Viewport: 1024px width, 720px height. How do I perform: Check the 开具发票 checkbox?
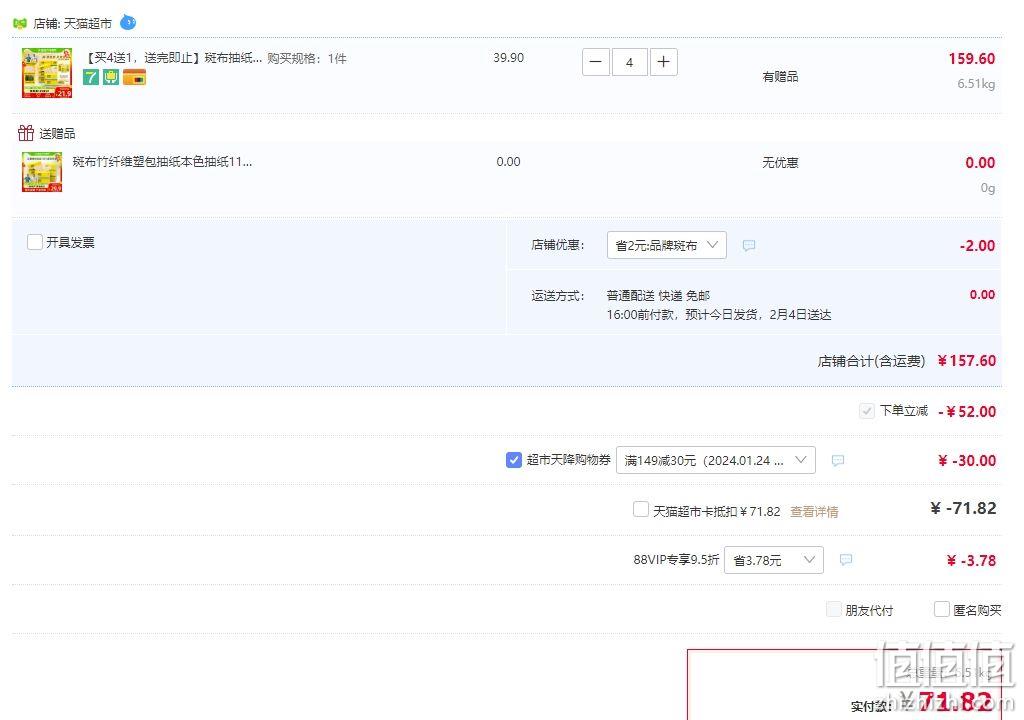point(35,242)
